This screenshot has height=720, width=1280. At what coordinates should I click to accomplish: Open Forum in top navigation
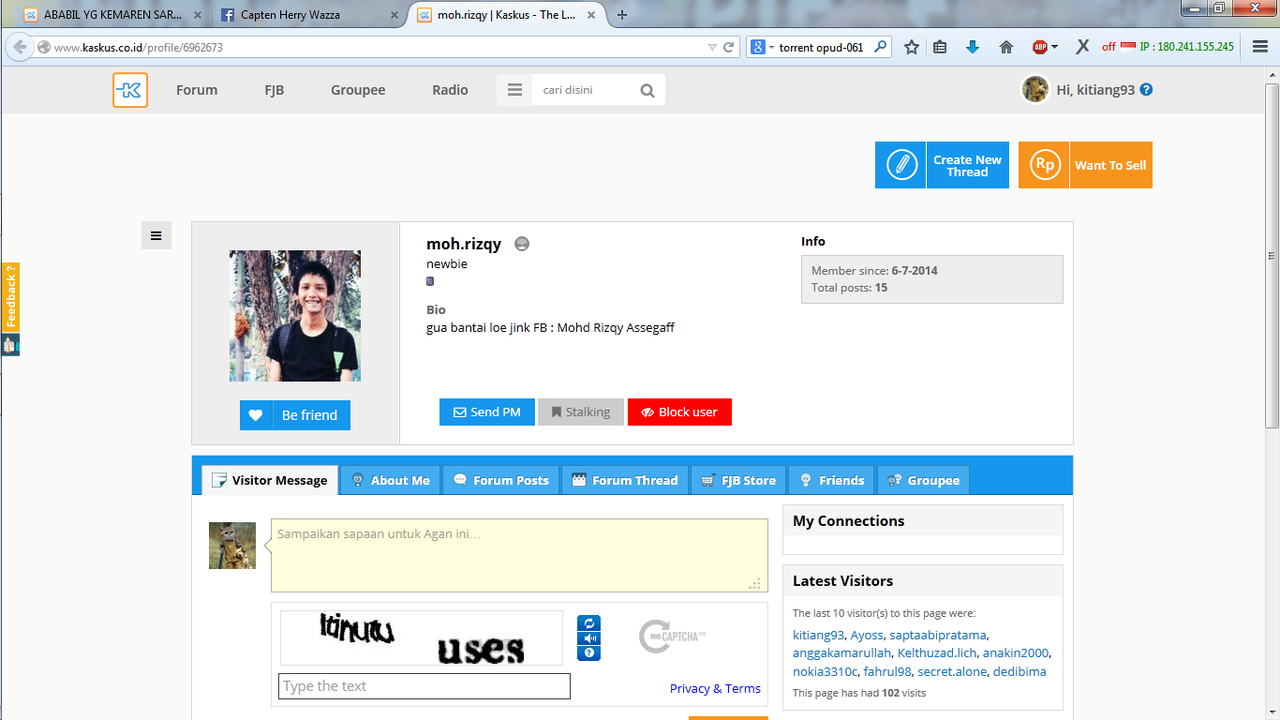click(197, 90)
